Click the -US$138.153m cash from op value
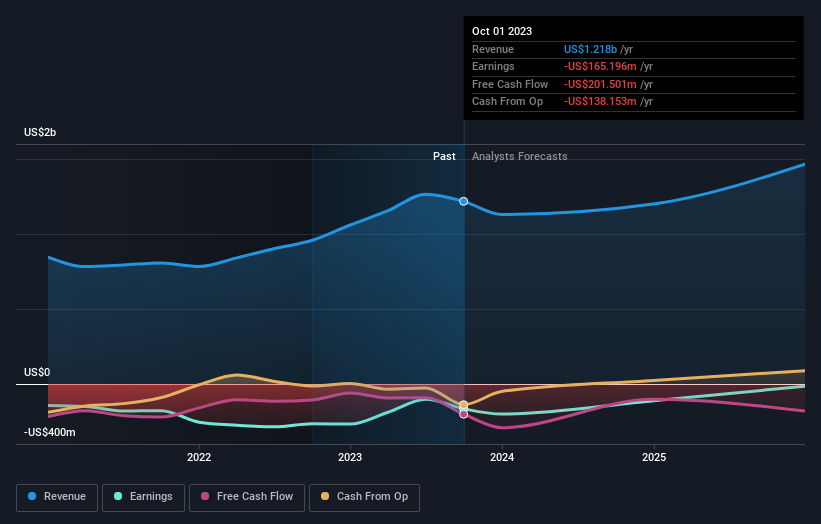Viewport: 821px width, 524px height. (x=600, y=102)
